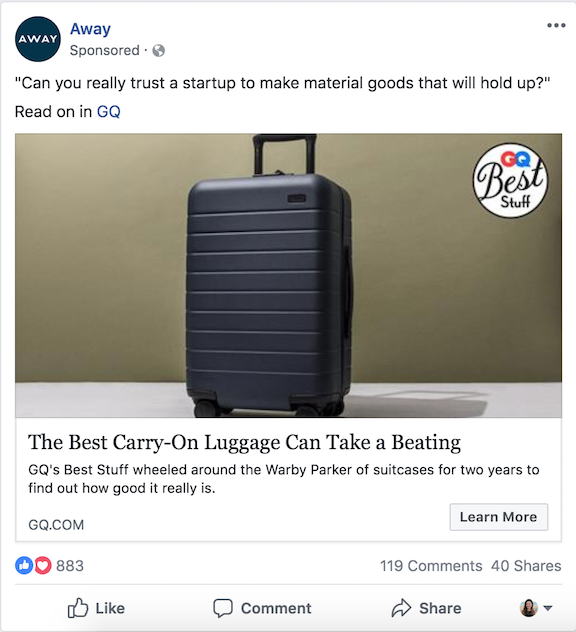
Task: Open the profile selector dropdown arrow
Action: click(x=548, y=608)
